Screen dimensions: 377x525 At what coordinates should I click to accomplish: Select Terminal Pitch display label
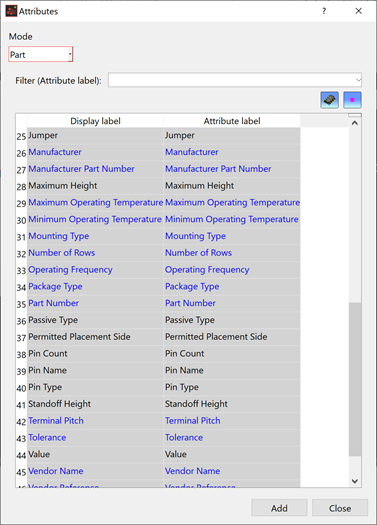click(95, 421)
